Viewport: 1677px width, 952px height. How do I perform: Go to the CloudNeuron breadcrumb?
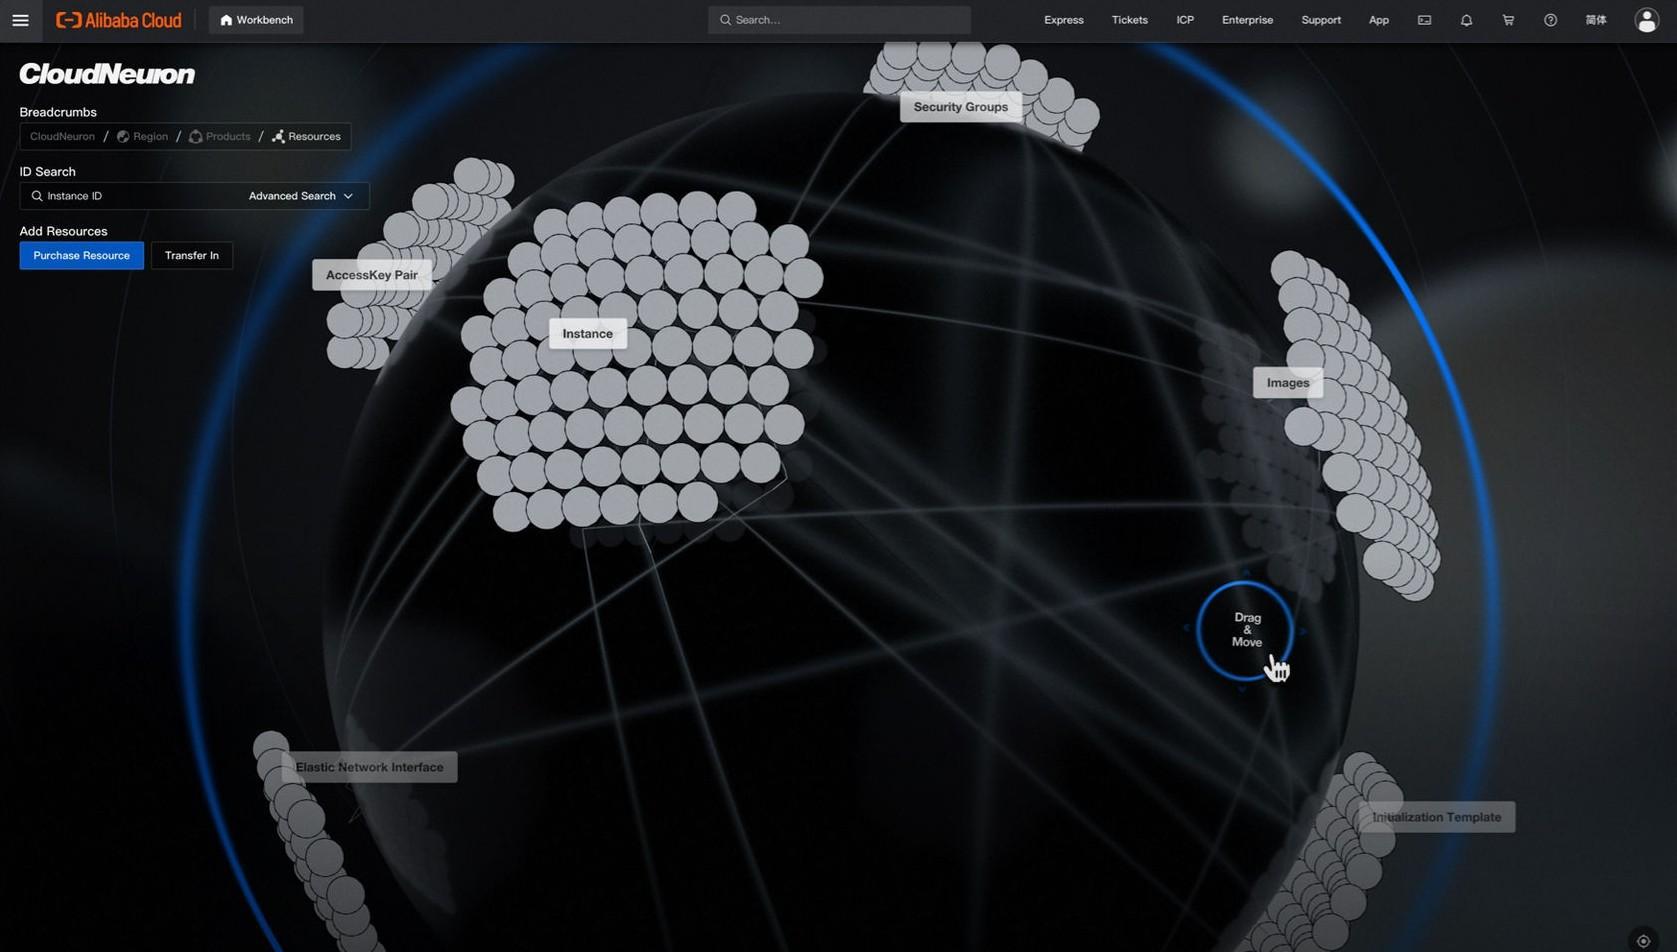[62, 136]
